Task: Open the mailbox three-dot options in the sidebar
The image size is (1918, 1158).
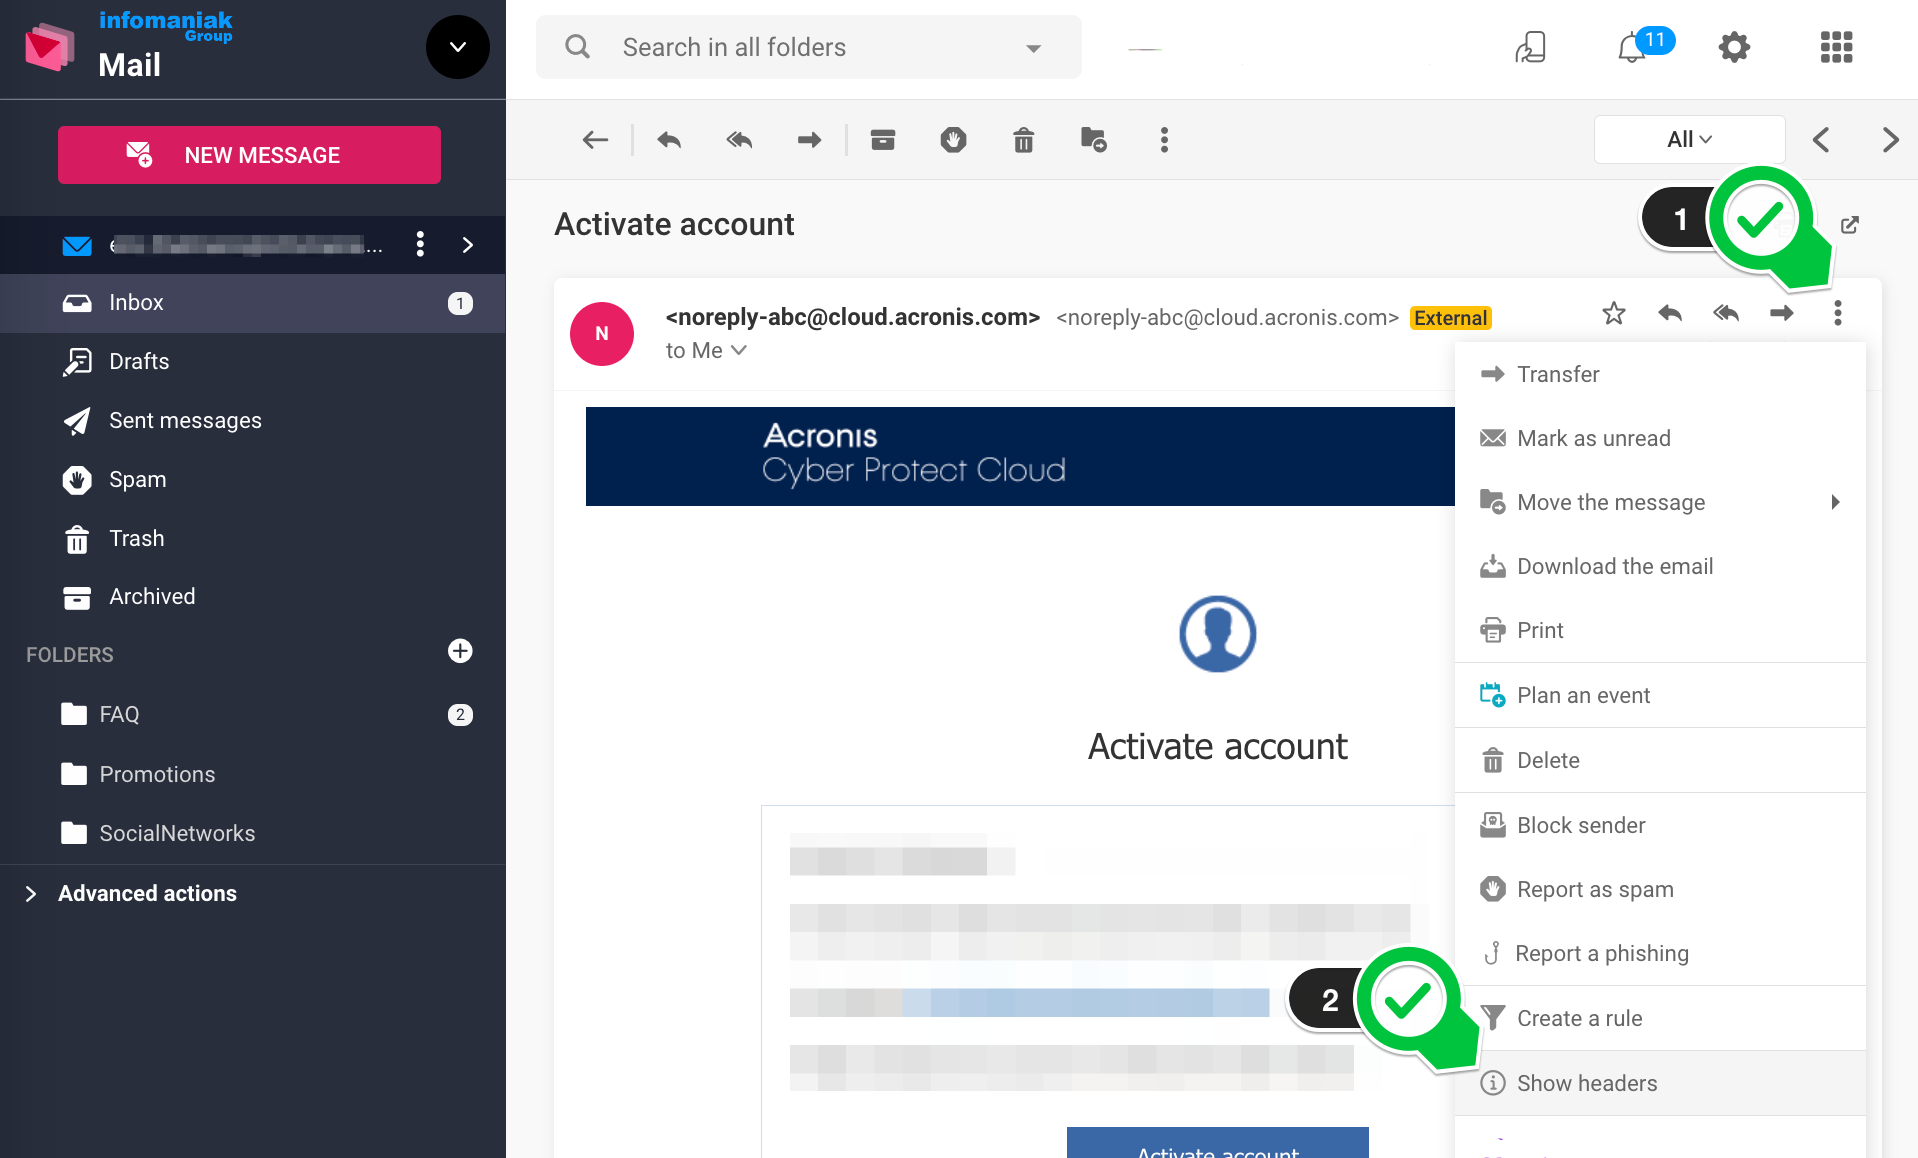Action: (x=421, y=245)
